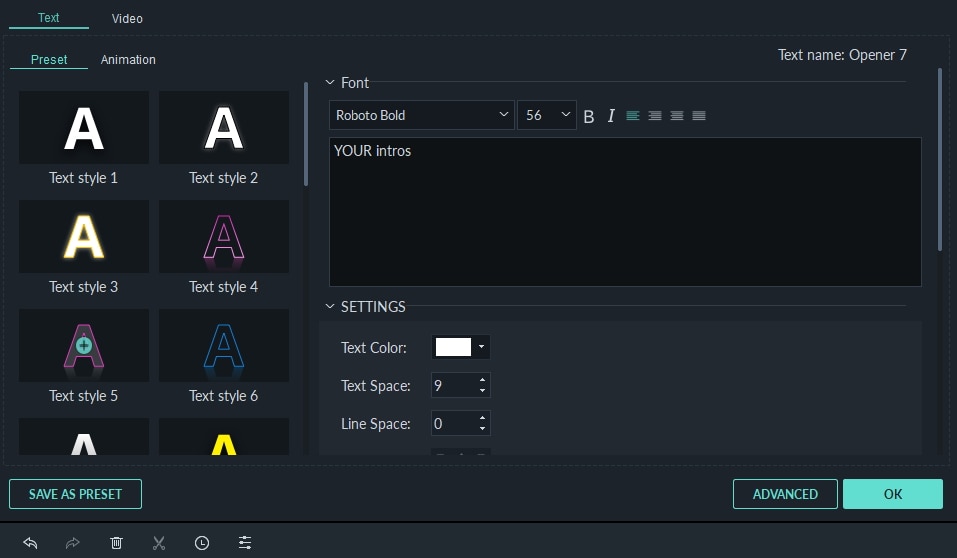
Task: Toggle italic text formatting
Action: (x=611, y=116)
